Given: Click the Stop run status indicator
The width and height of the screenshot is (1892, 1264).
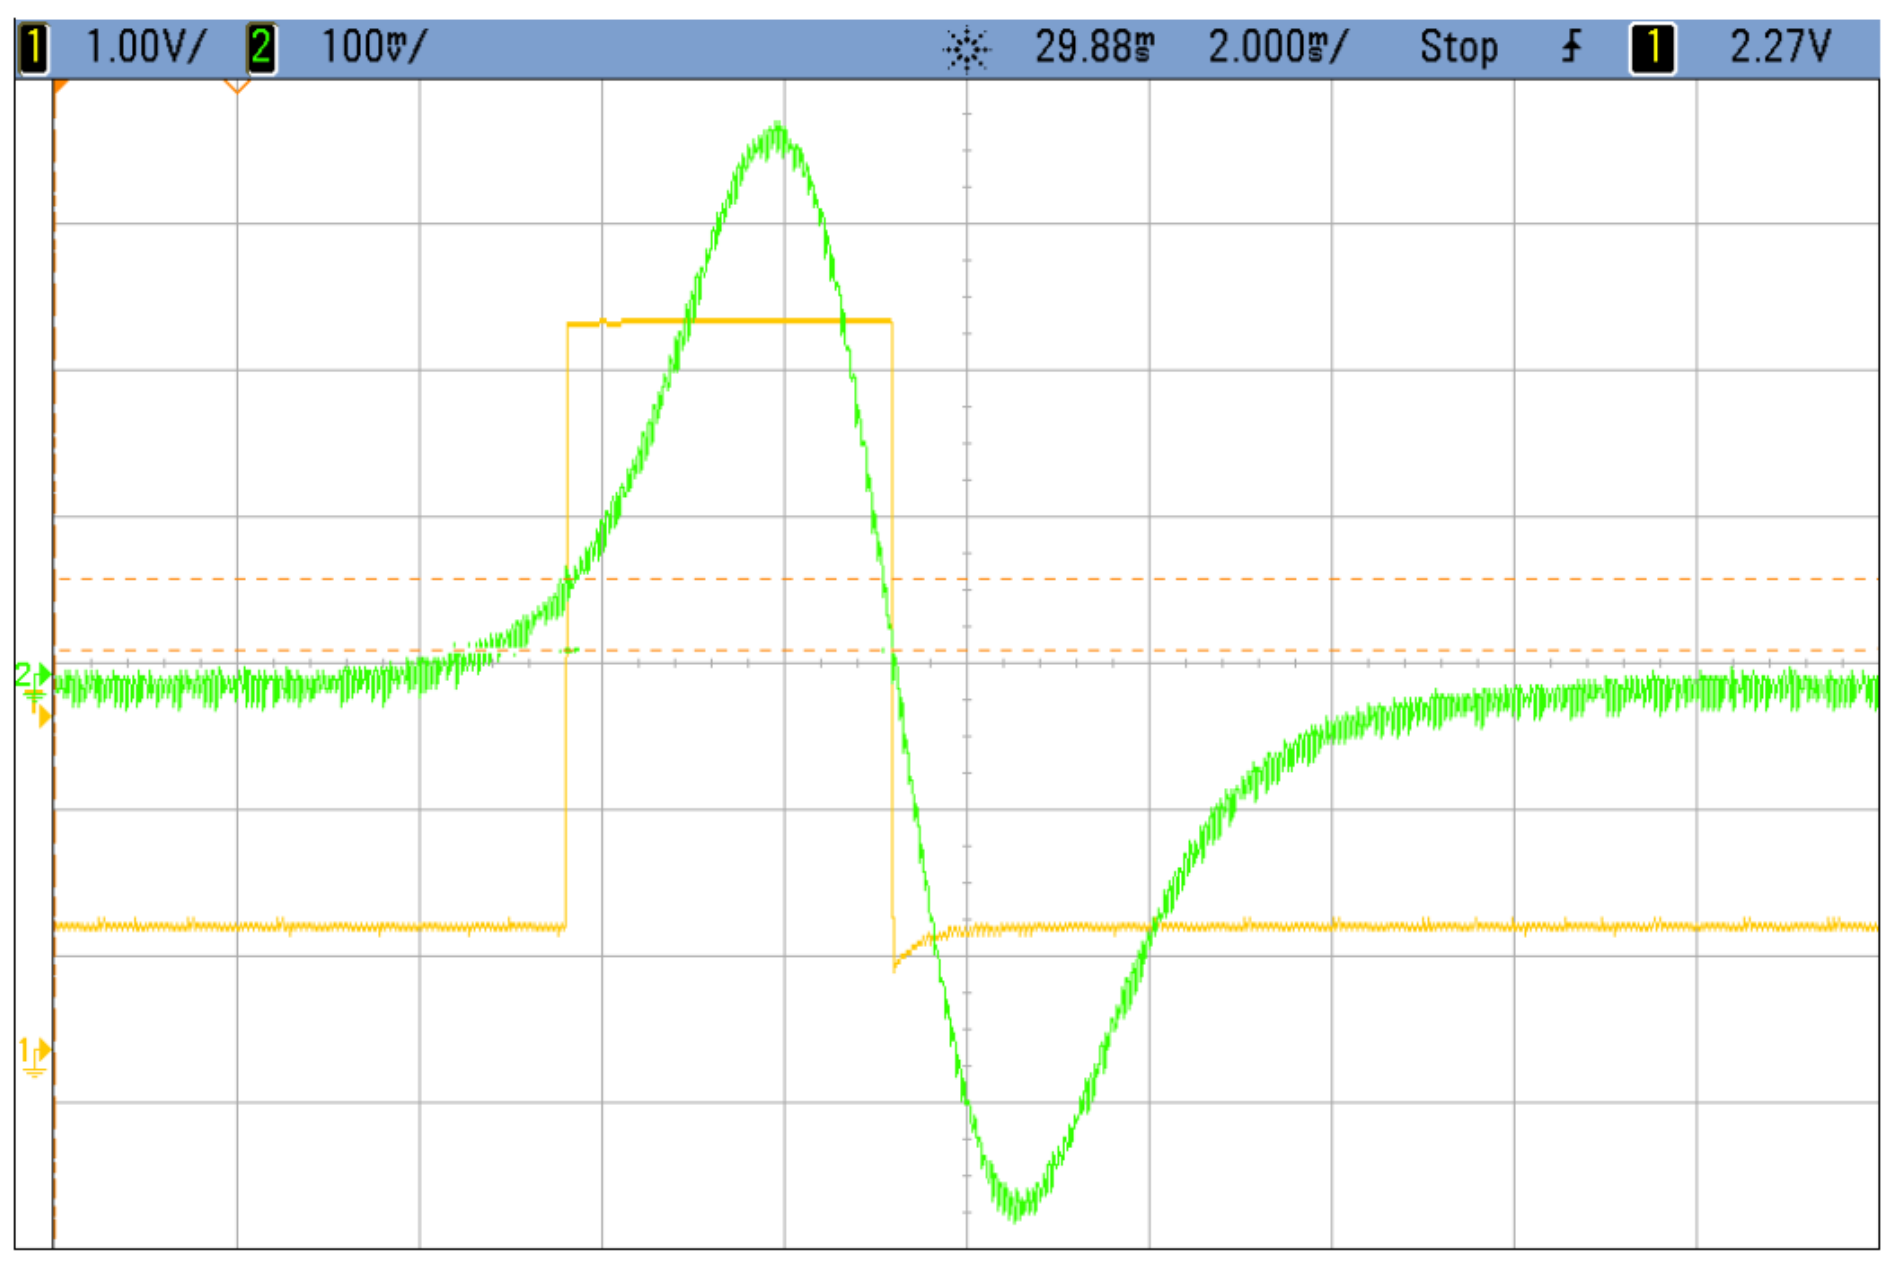Looking at the screenshot, I should (1459, 48).
